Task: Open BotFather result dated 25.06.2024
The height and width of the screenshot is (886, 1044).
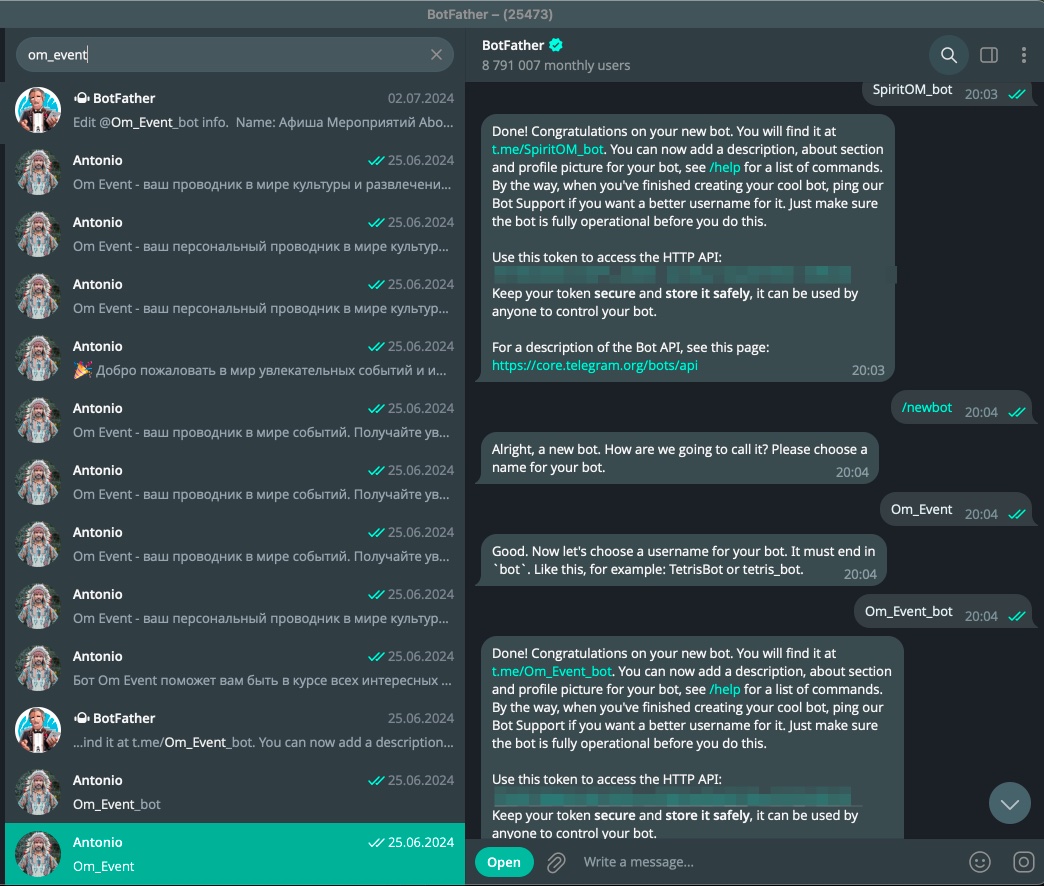Action: coord(234,730)
